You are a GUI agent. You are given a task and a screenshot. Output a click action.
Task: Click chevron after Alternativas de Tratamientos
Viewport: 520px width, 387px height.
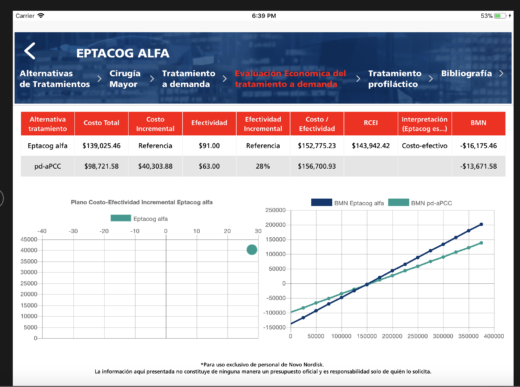pyautogui.click(x=99, y=79)
